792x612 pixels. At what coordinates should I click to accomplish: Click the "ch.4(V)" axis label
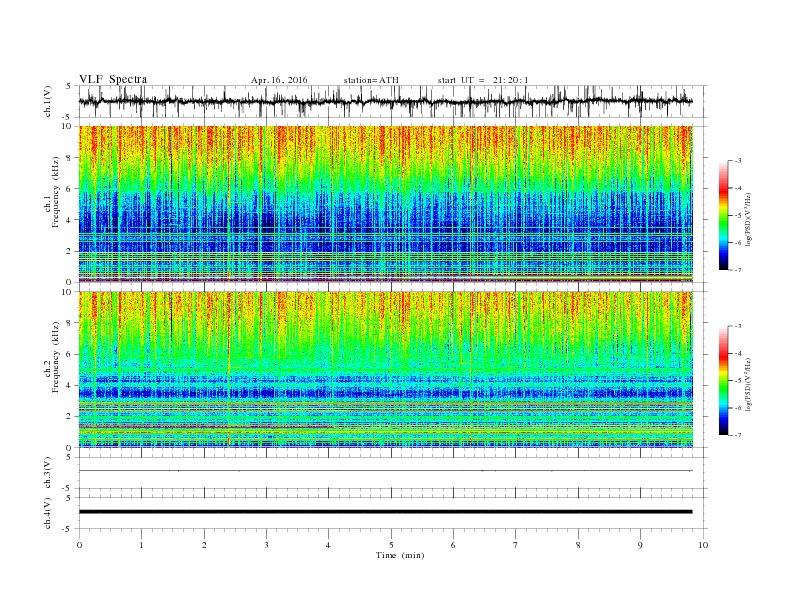pos(48,513)
